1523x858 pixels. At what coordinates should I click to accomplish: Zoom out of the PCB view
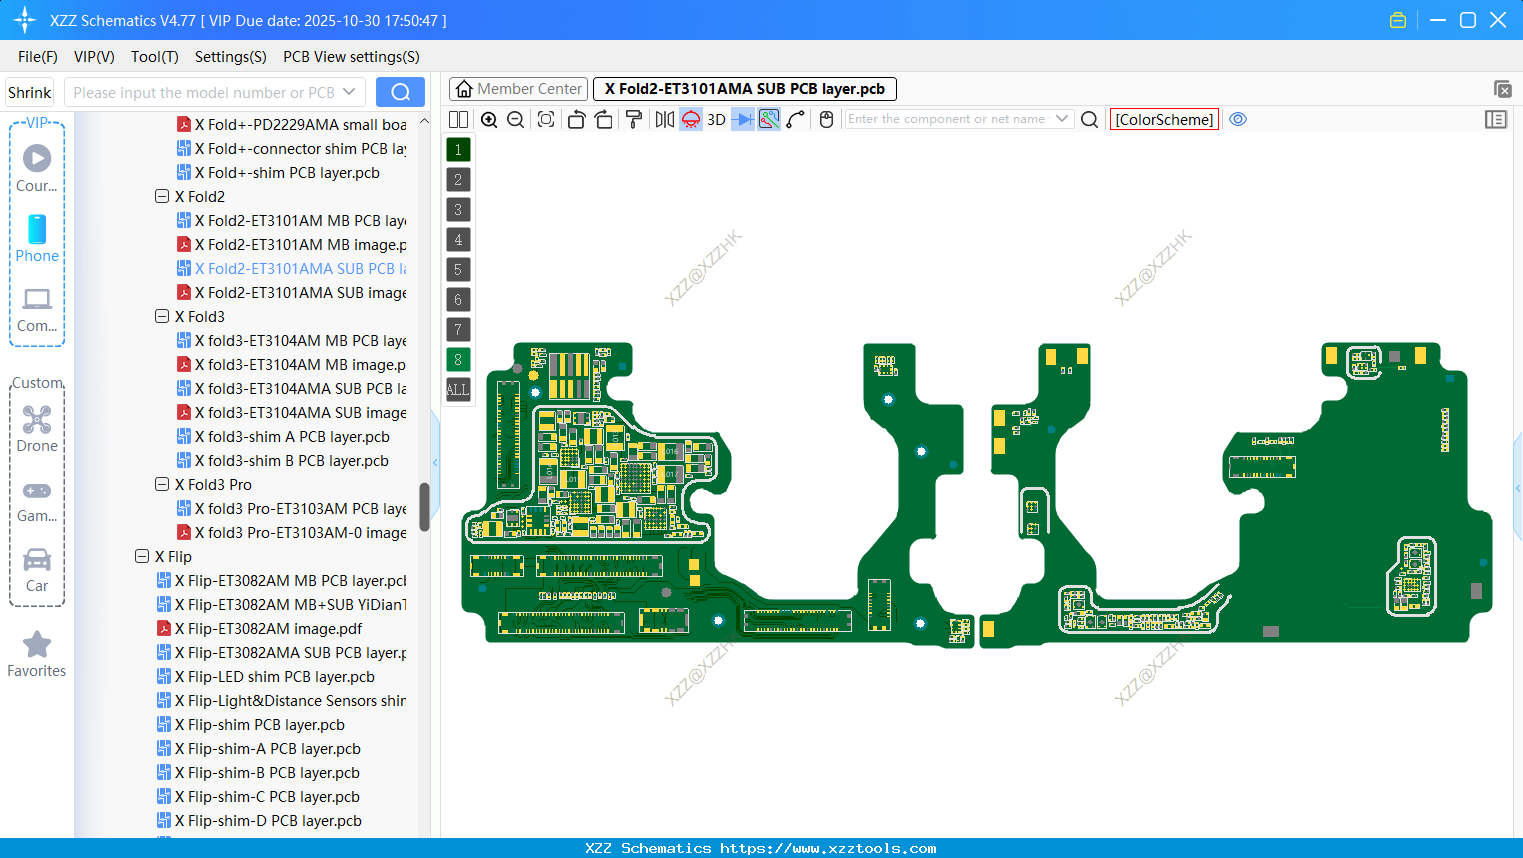point(514,119)
